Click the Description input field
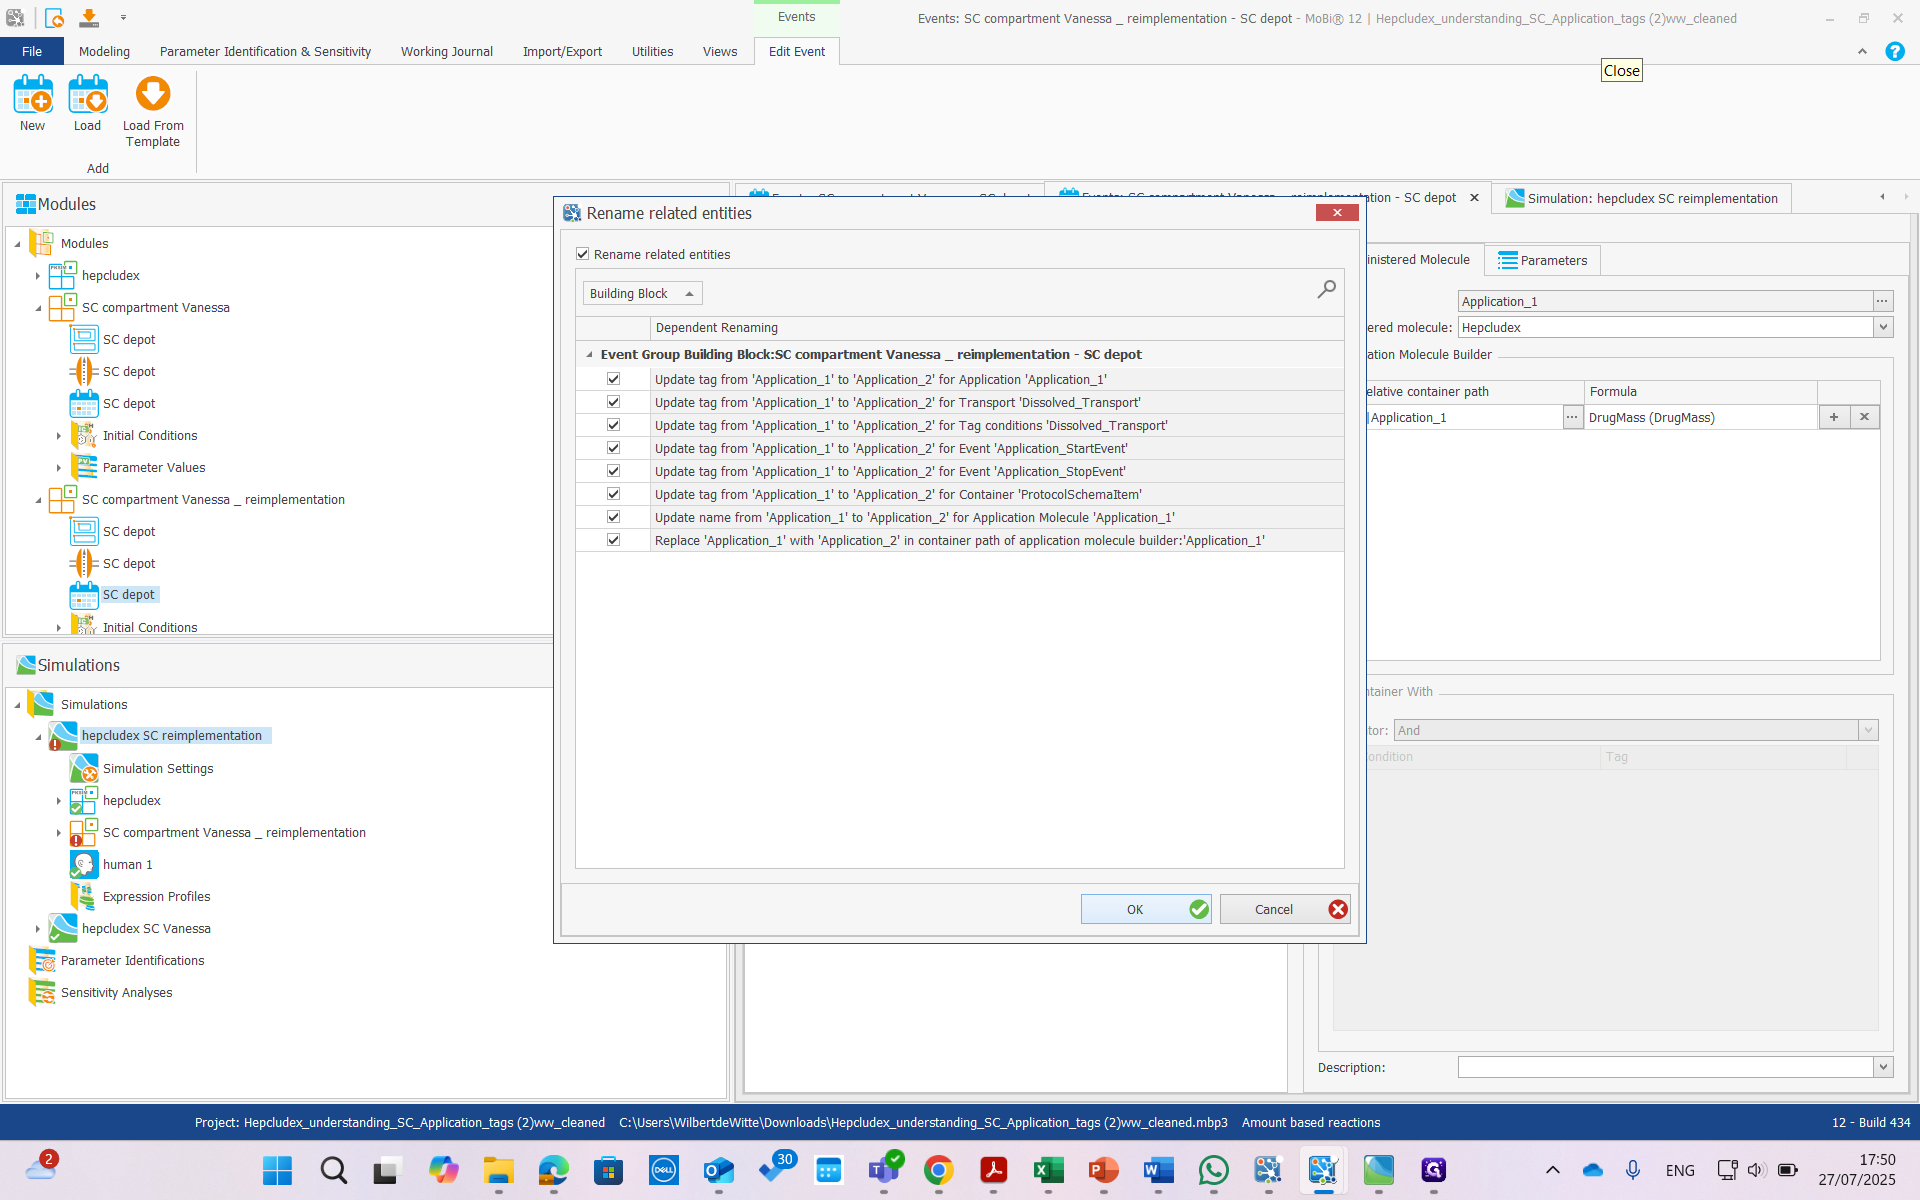This screenshot has width=1920, height=1200. pyautogui.click(x=1664, y=1067)
